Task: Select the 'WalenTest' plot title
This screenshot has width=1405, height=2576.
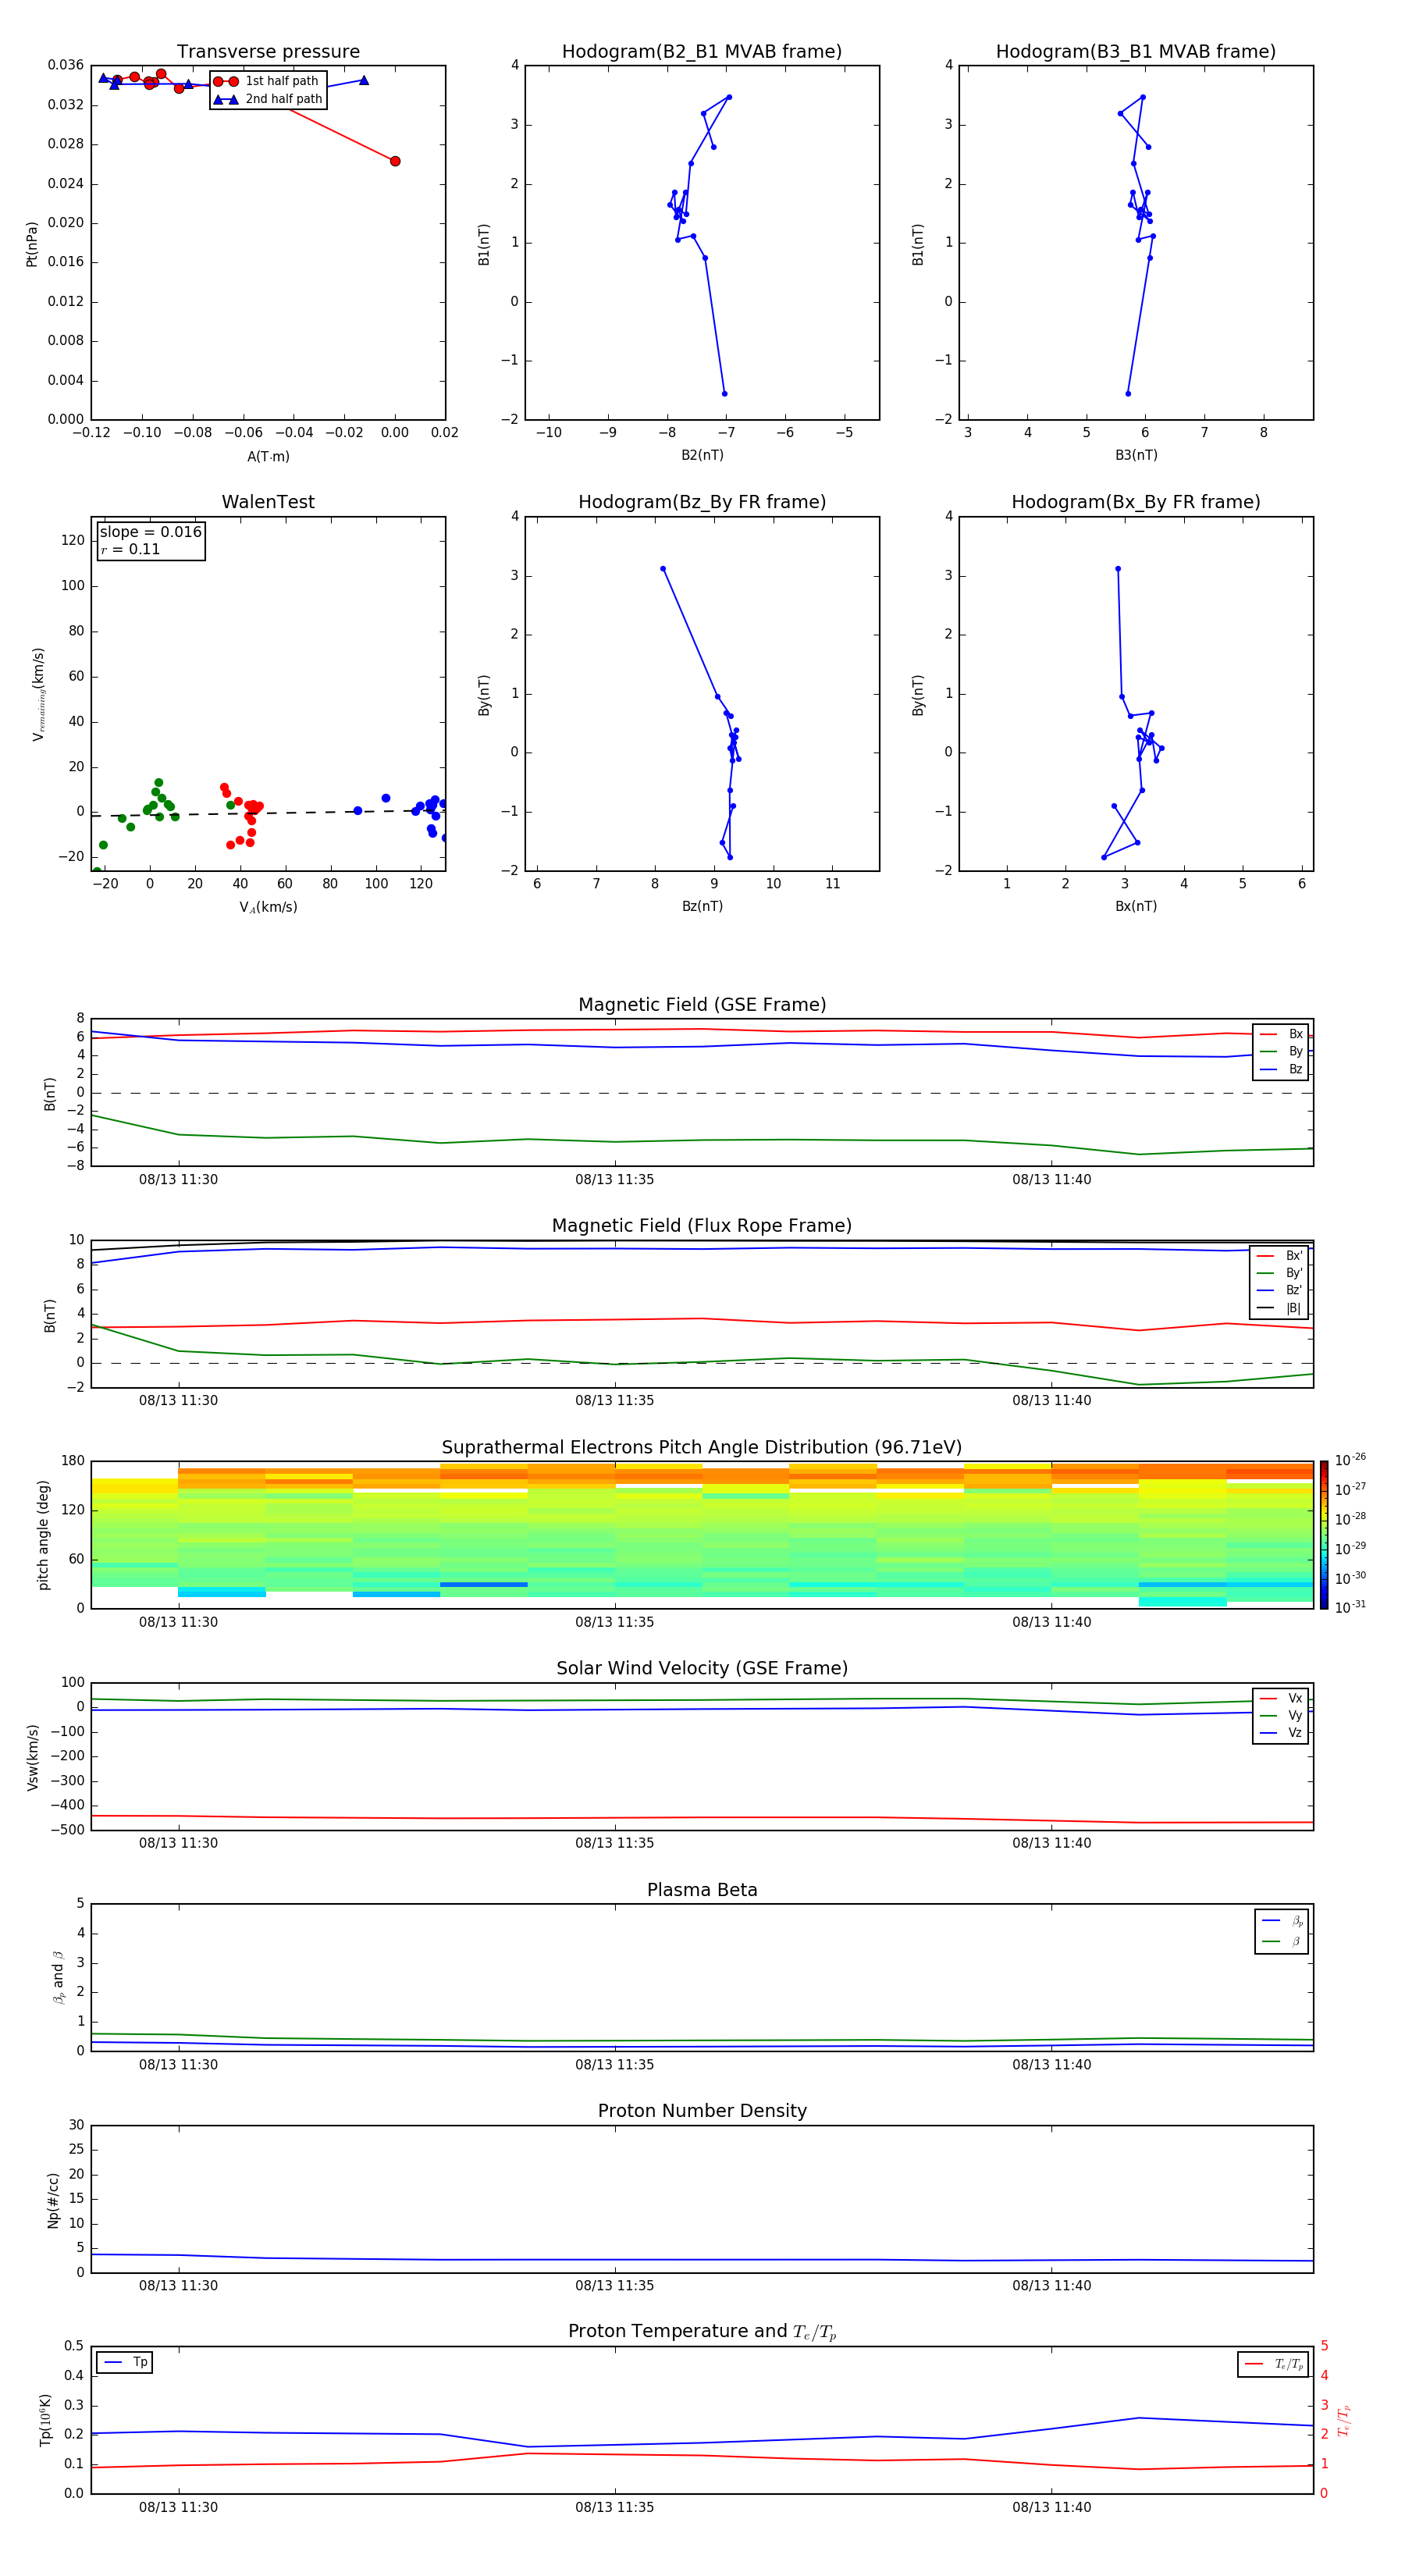Action: coord(268,502)
